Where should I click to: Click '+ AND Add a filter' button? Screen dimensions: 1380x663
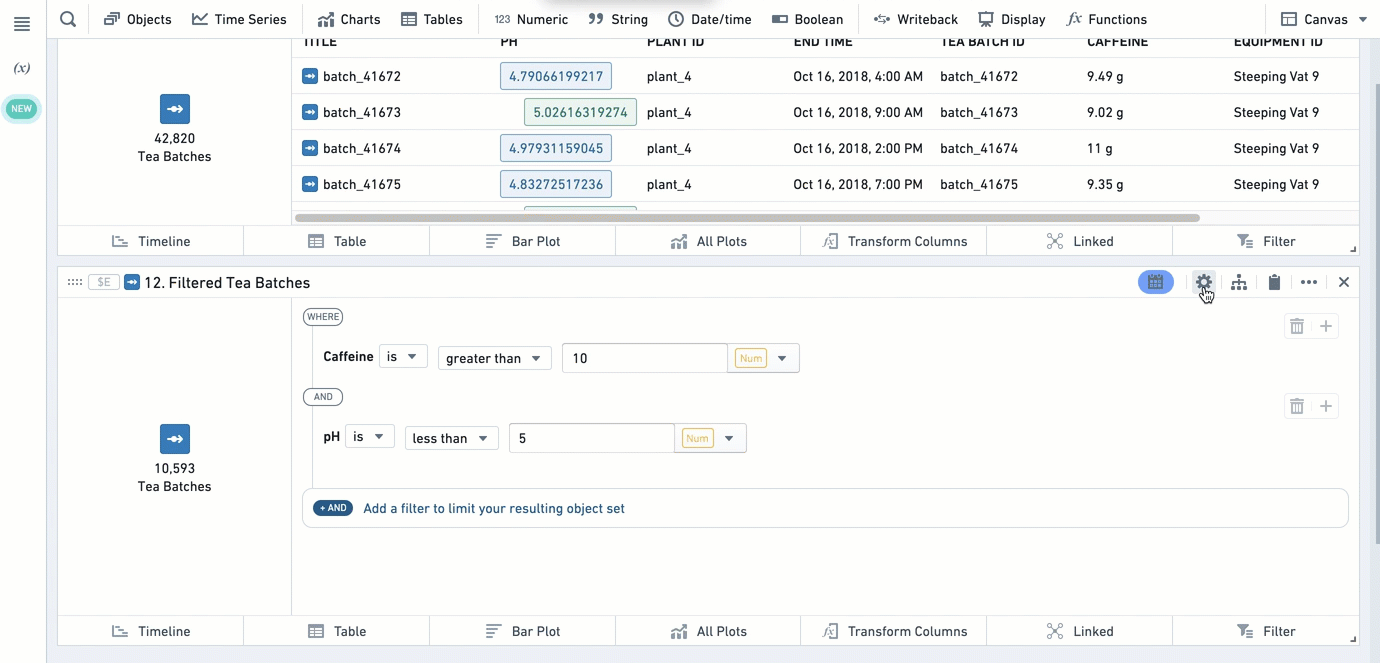825,508
